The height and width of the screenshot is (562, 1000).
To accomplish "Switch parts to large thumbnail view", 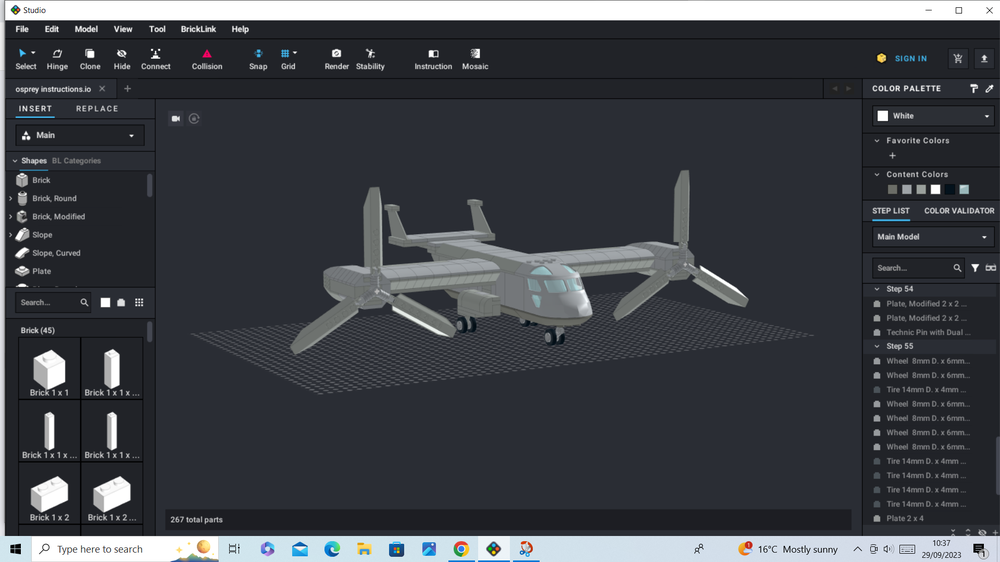I will point(105,302).
